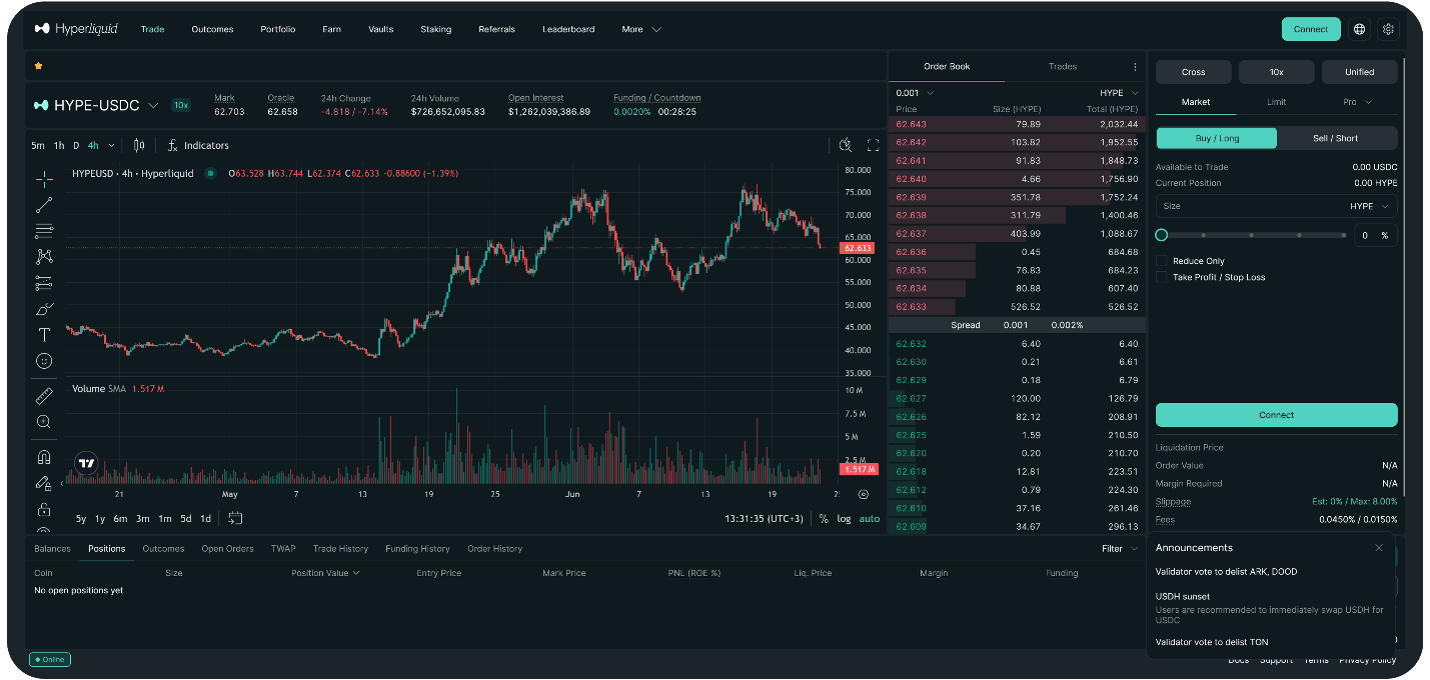Open the Open Orders tab
Screen dimensions: 1430x680
227,549
